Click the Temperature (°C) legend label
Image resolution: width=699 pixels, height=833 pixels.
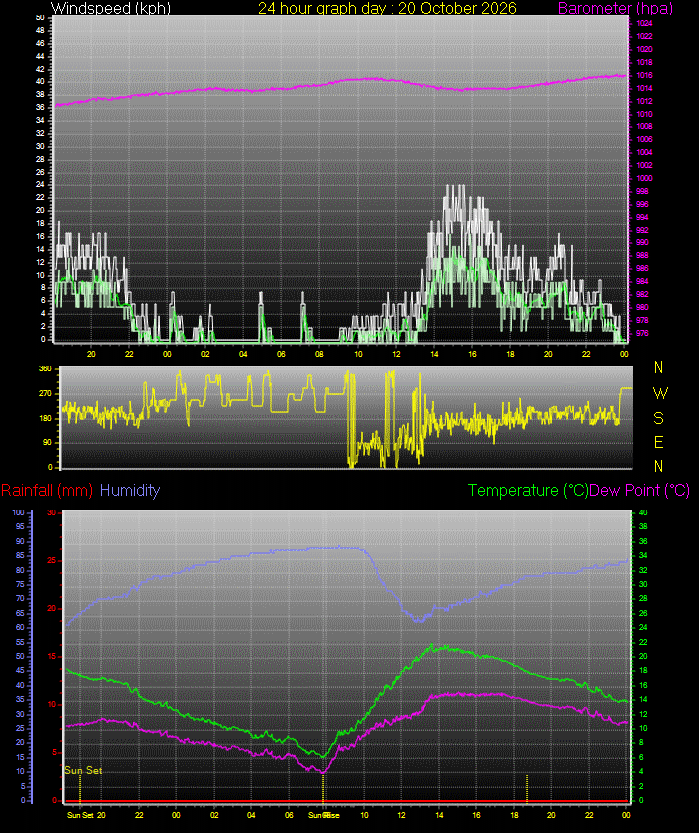point(528,490)
